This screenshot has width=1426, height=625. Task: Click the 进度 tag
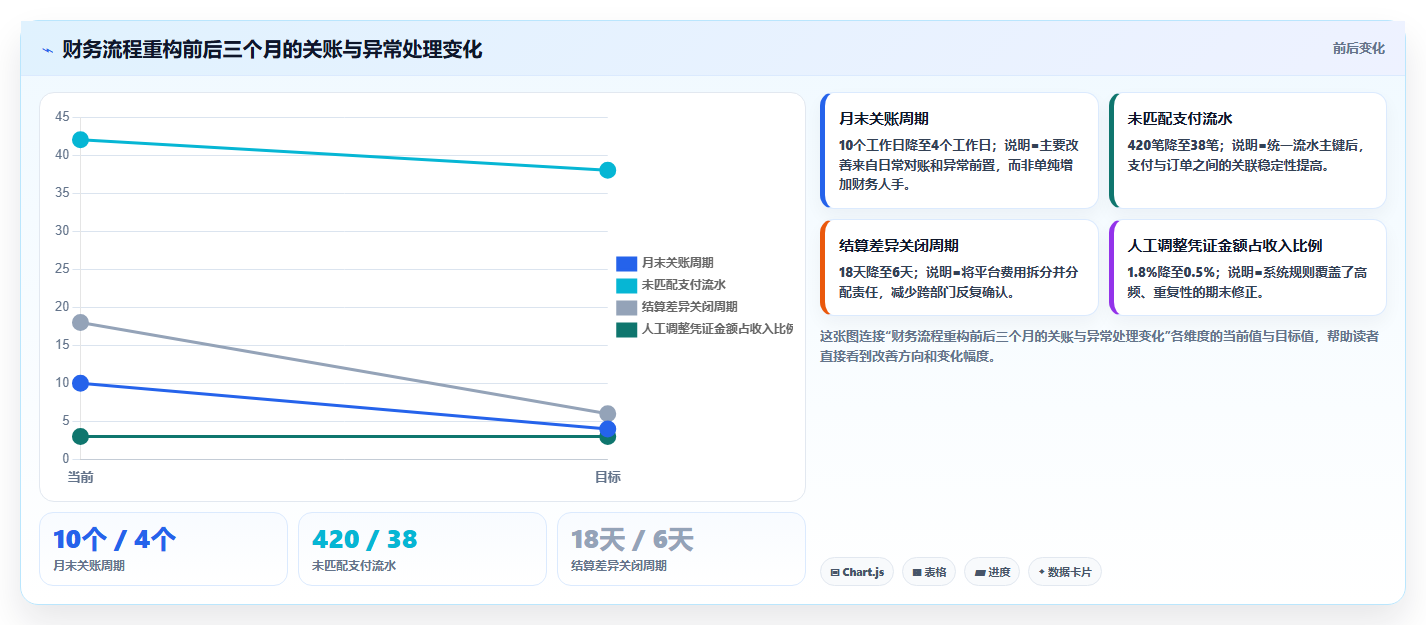[x=992, y=572]
